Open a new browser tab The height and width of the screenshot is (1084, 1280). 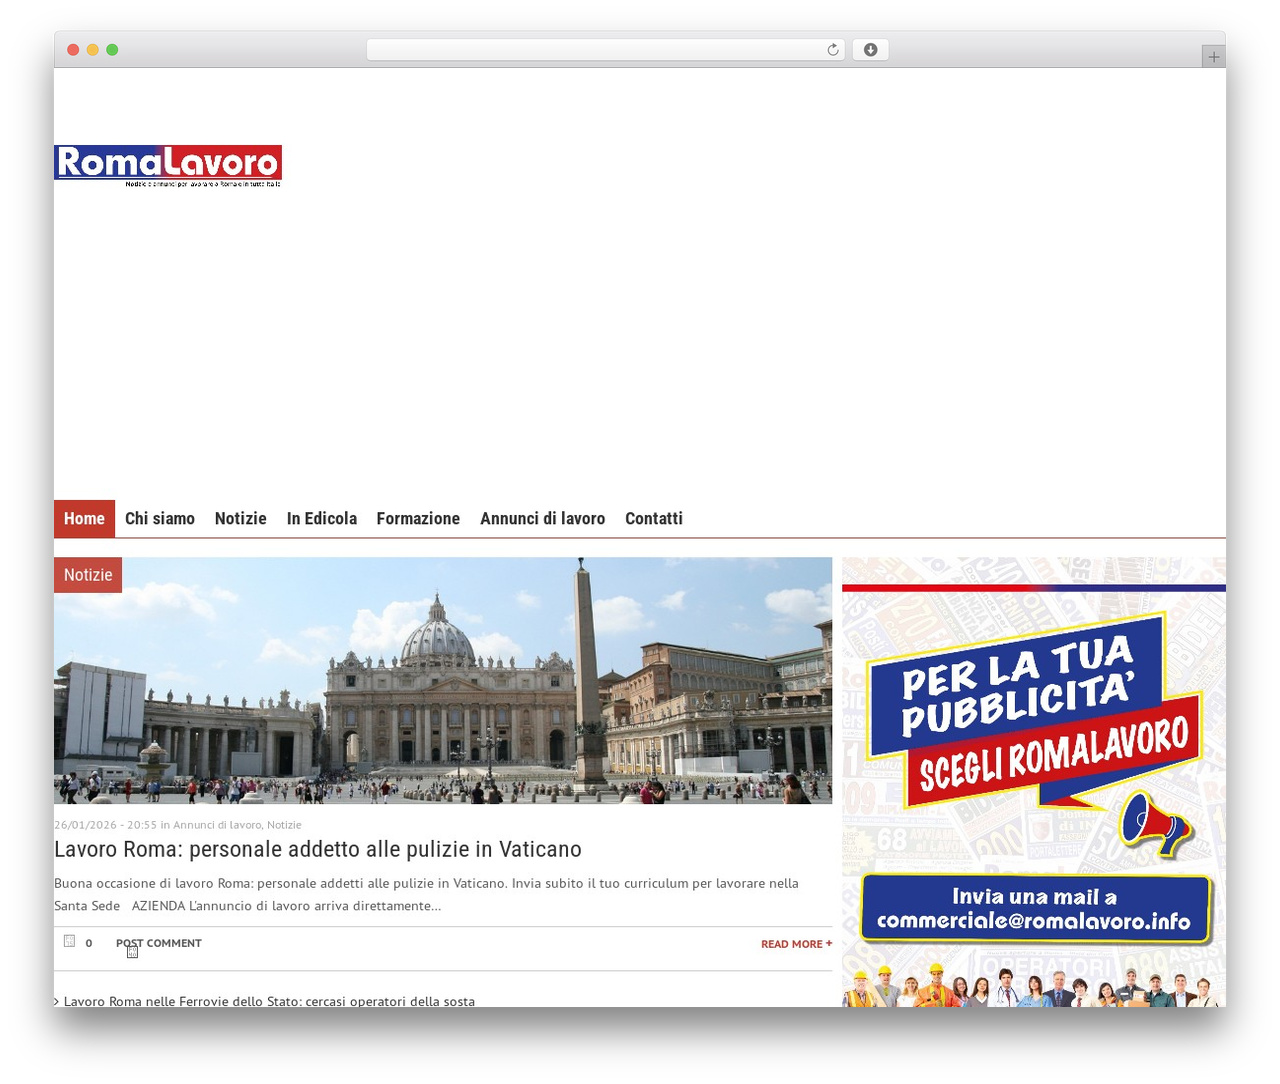[1213, 57]
